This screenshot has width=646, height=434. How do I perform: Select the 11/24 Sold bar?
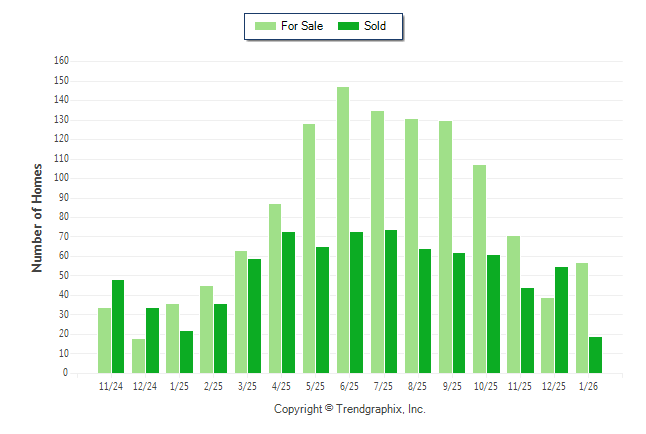click(118, 326)
